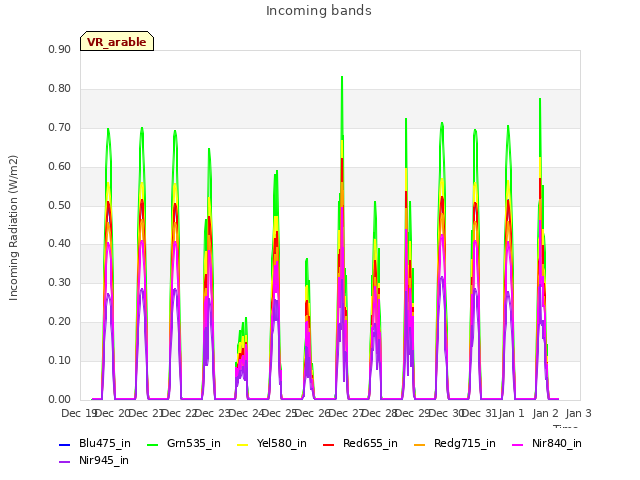Click the Incoming bands chart title
The image size is (640, 480).
(x=319, y=11)
